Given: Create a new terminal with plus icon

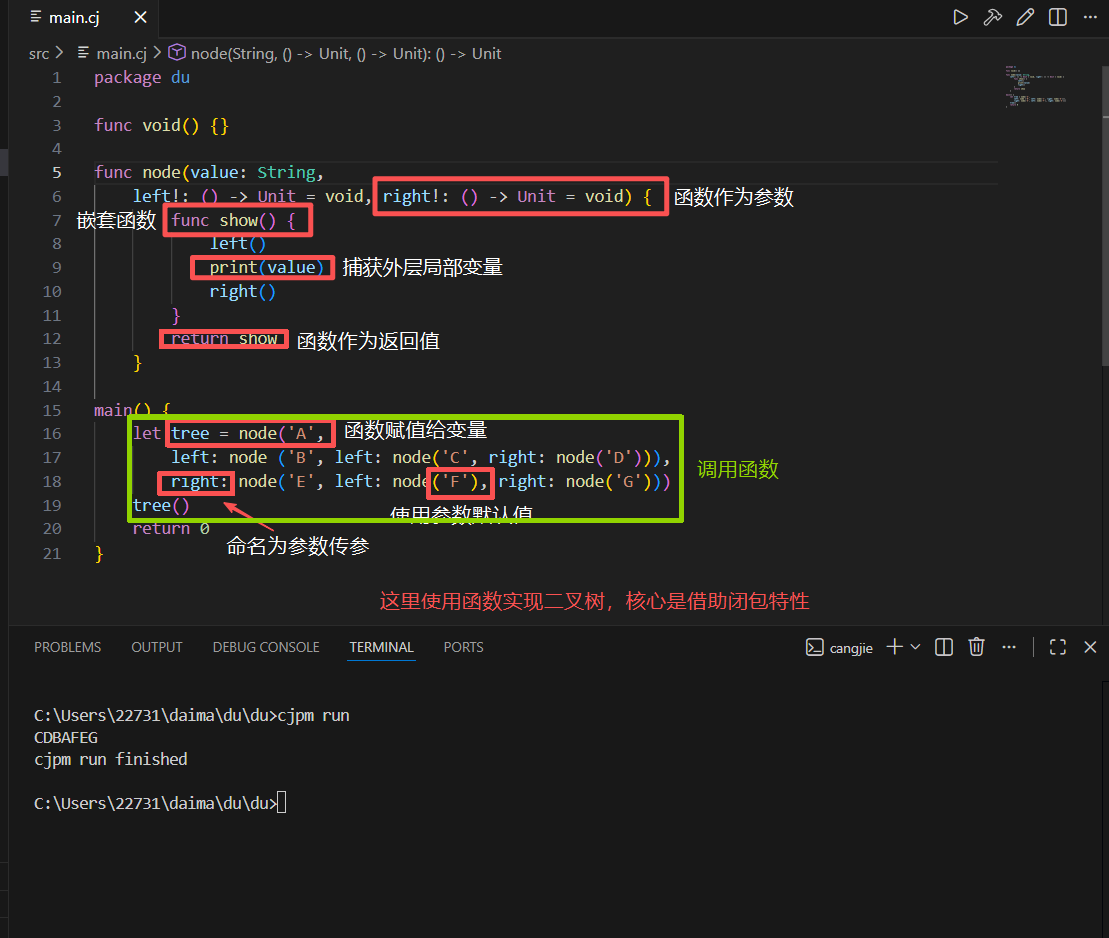Looking at the screenshot, I should [895, 647].
